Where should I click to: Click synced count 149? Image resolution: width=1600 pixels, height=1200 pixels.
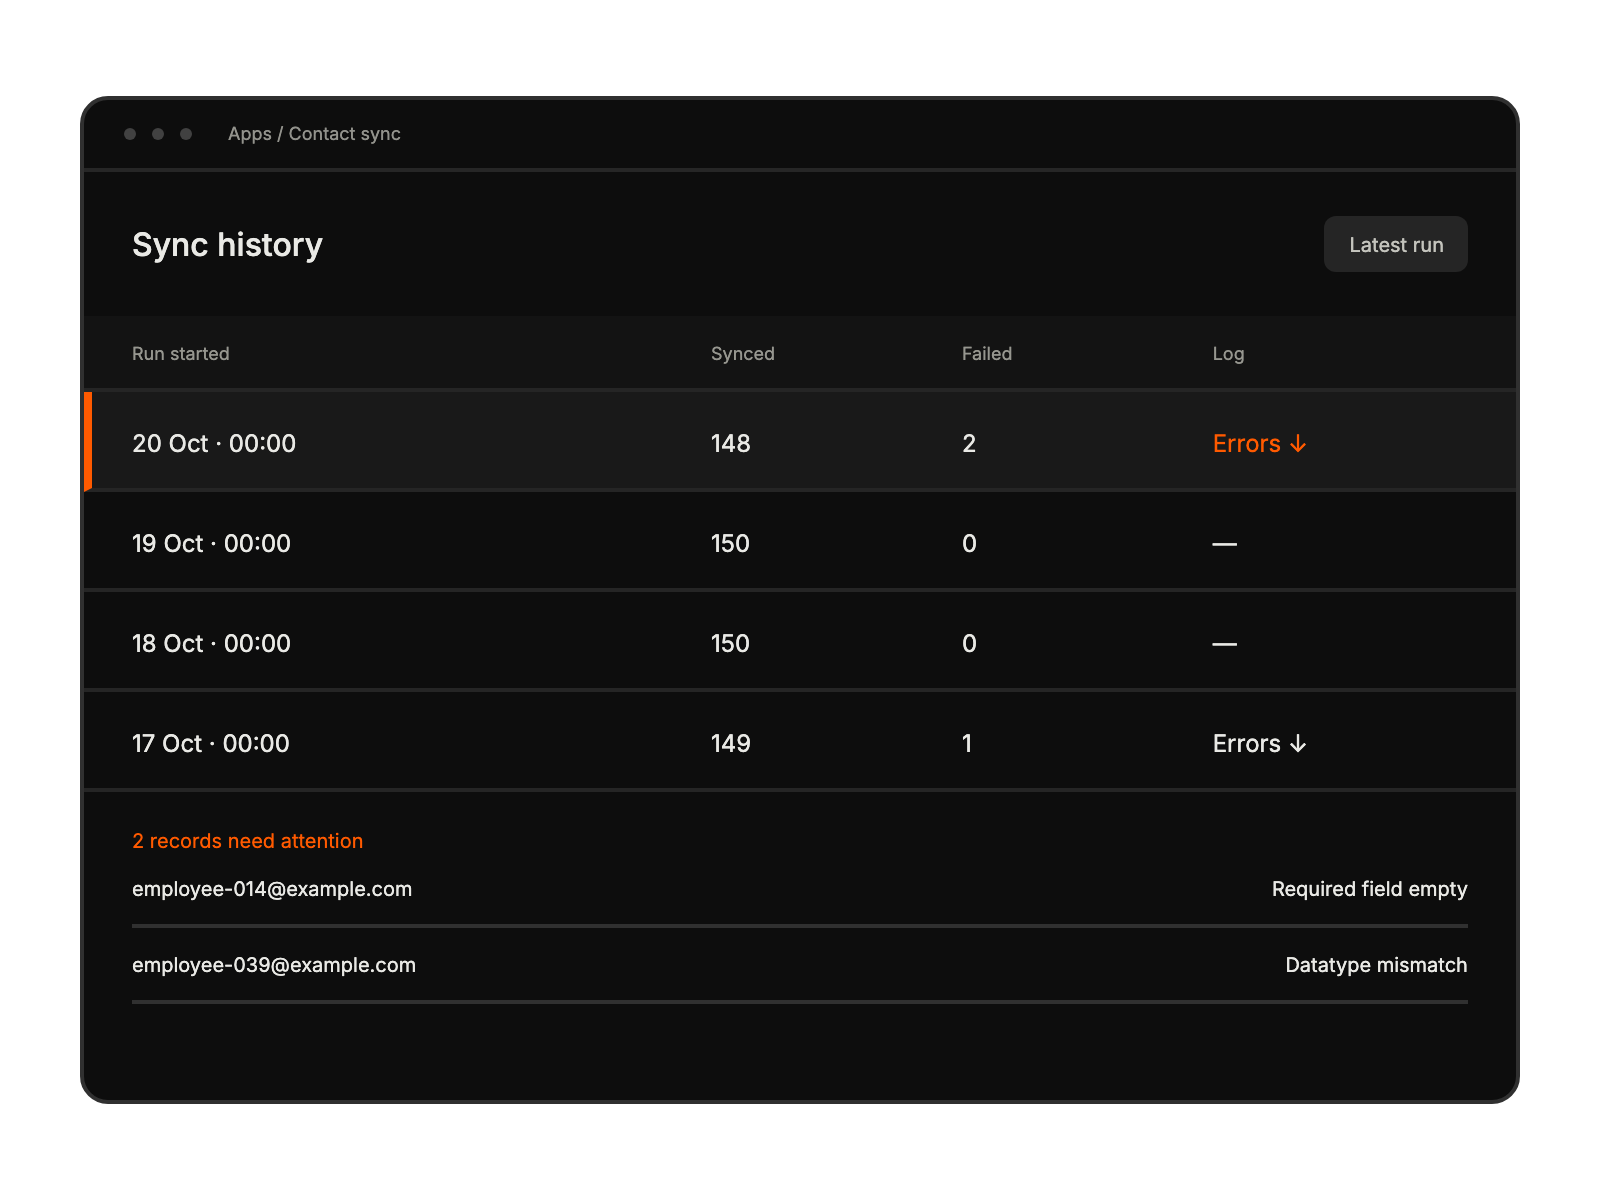pos(731,743)
